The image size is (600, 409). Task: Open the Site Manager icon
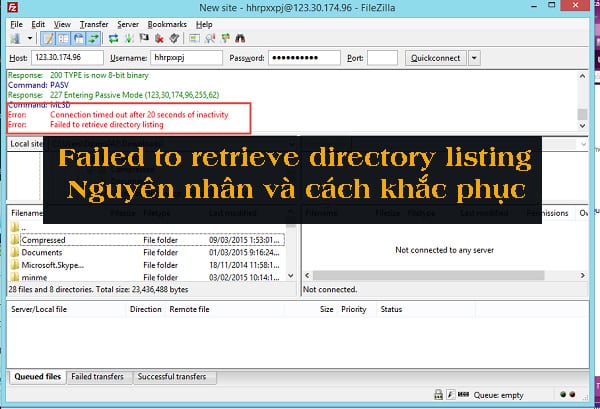pyautogui.click(x=16, y=38)
